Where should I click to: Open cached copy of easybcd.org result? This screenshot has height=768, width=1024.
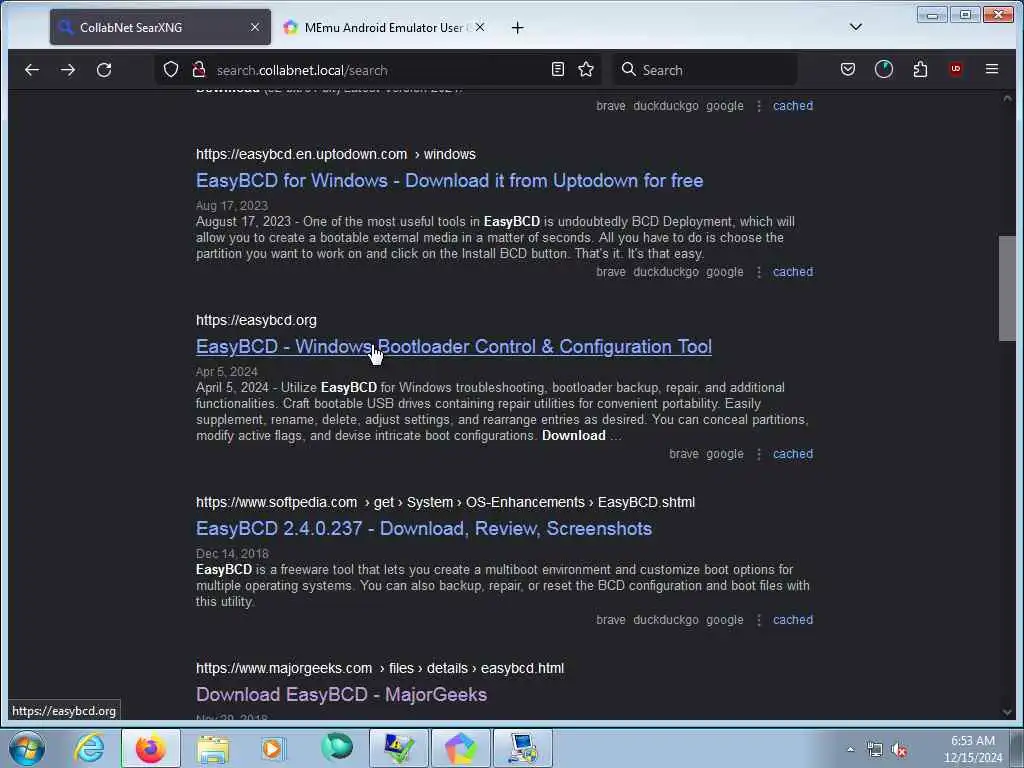(793, 454)
